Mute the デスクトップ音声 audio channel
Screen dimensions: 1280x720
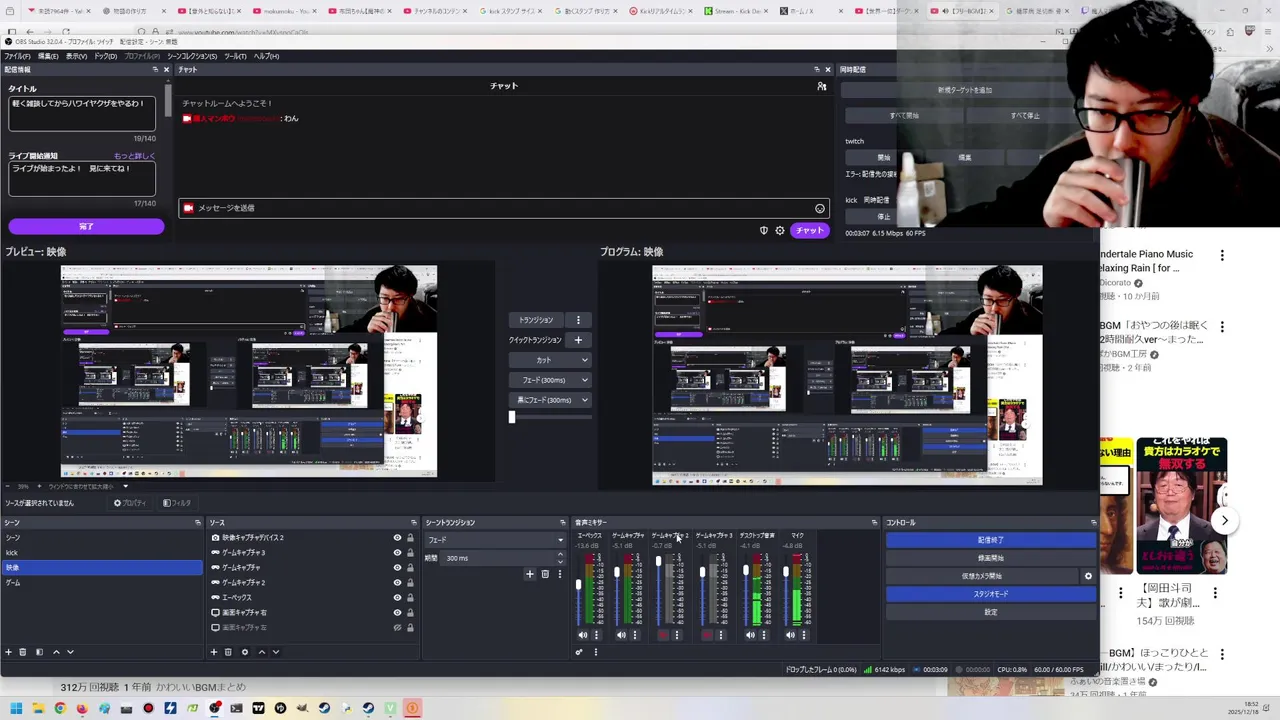pos(750,635)
